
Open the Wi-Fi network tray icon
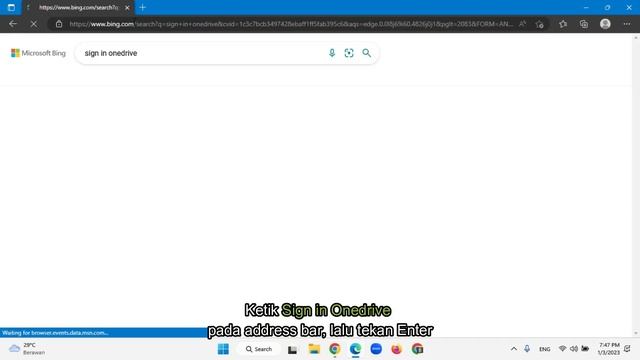(562, 349)
